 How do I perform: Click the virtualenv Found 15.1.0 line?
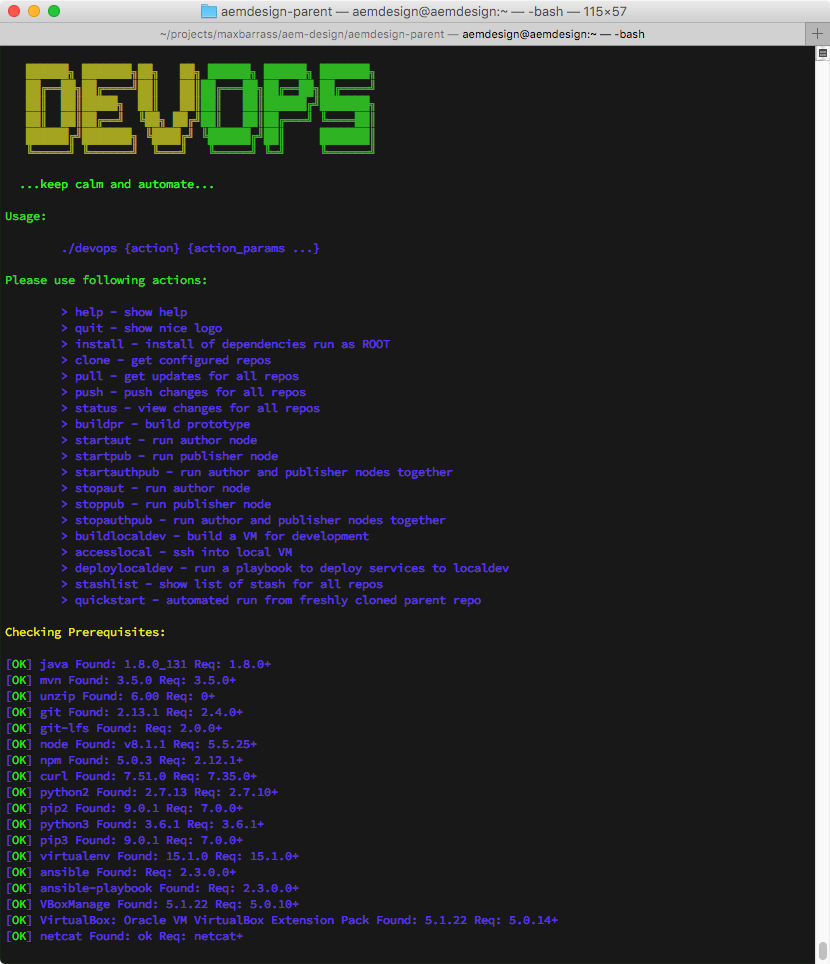click(x=152, y=856)
